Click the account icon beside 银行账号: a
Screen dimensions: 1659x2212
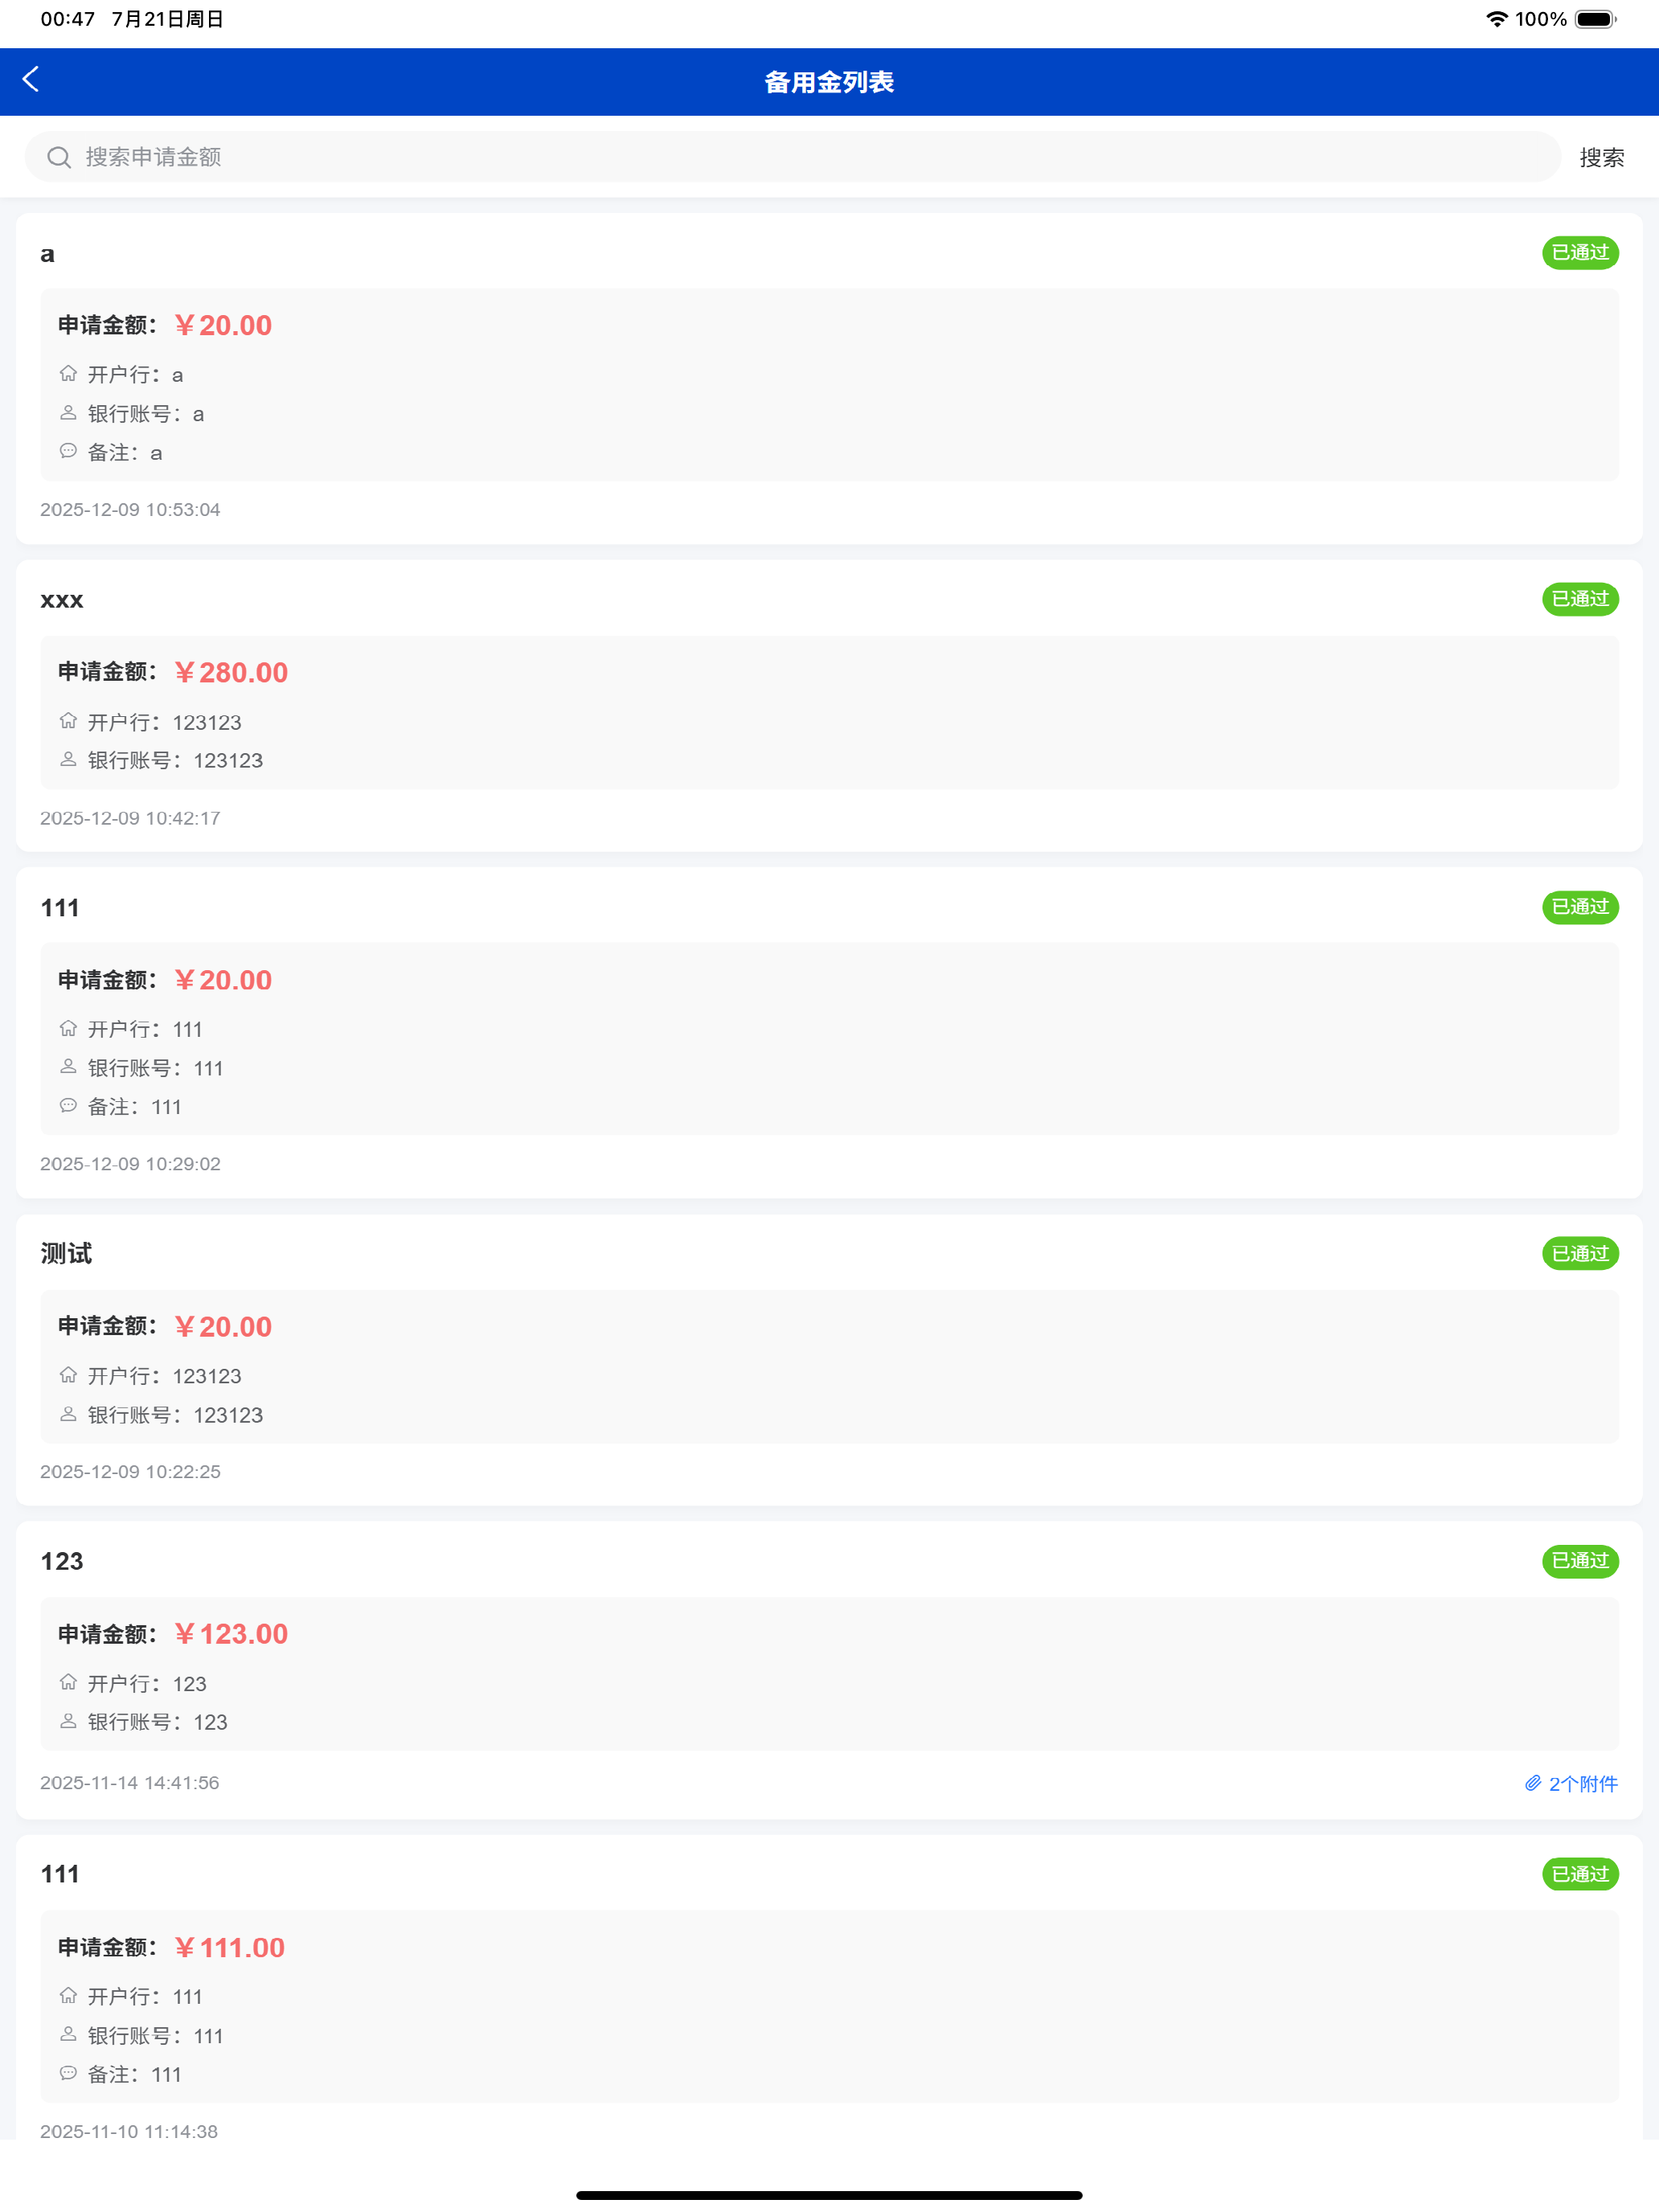[68, 412]
